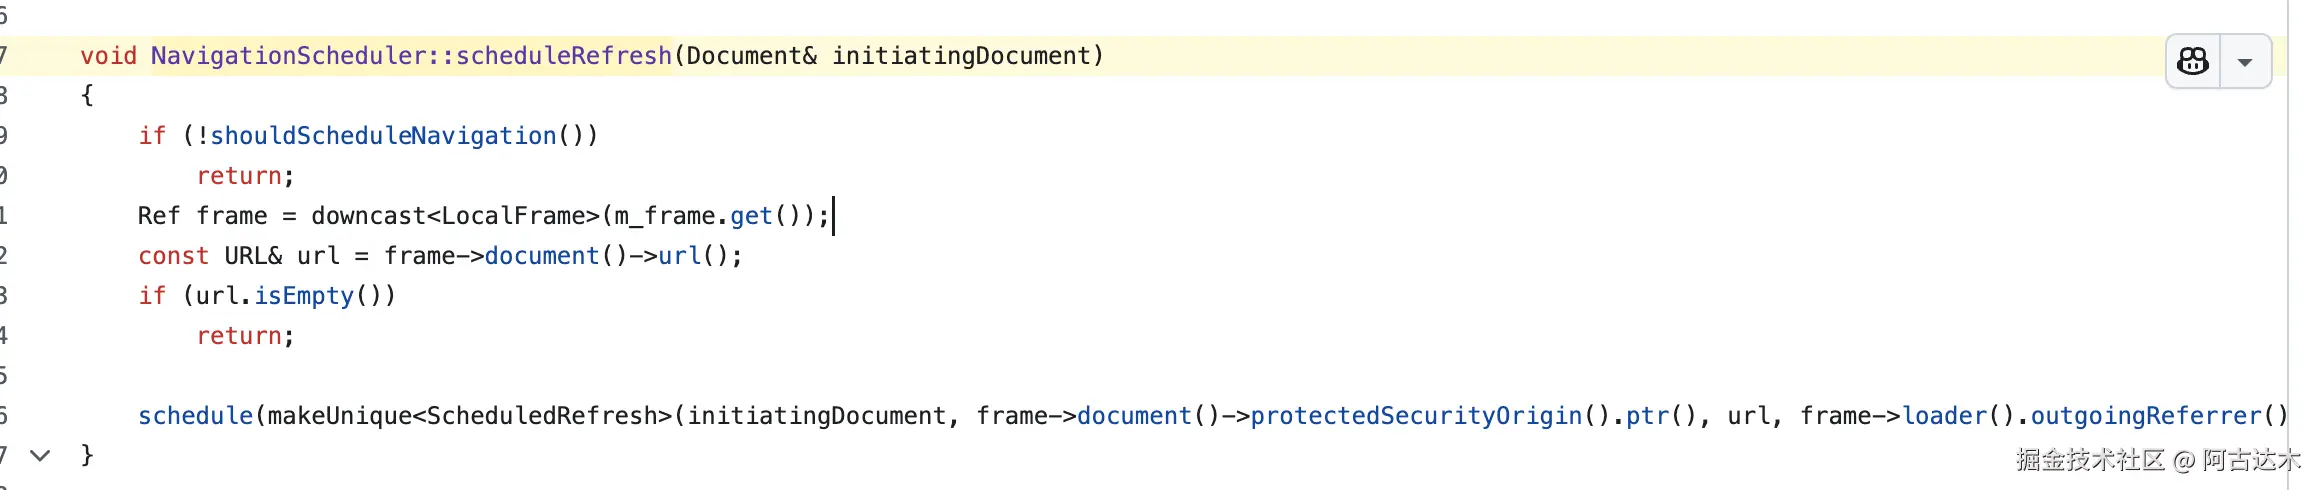This screenshot has width=2318, height=490.
Task: Select the ptr method call
Action: coord(1648,416)
